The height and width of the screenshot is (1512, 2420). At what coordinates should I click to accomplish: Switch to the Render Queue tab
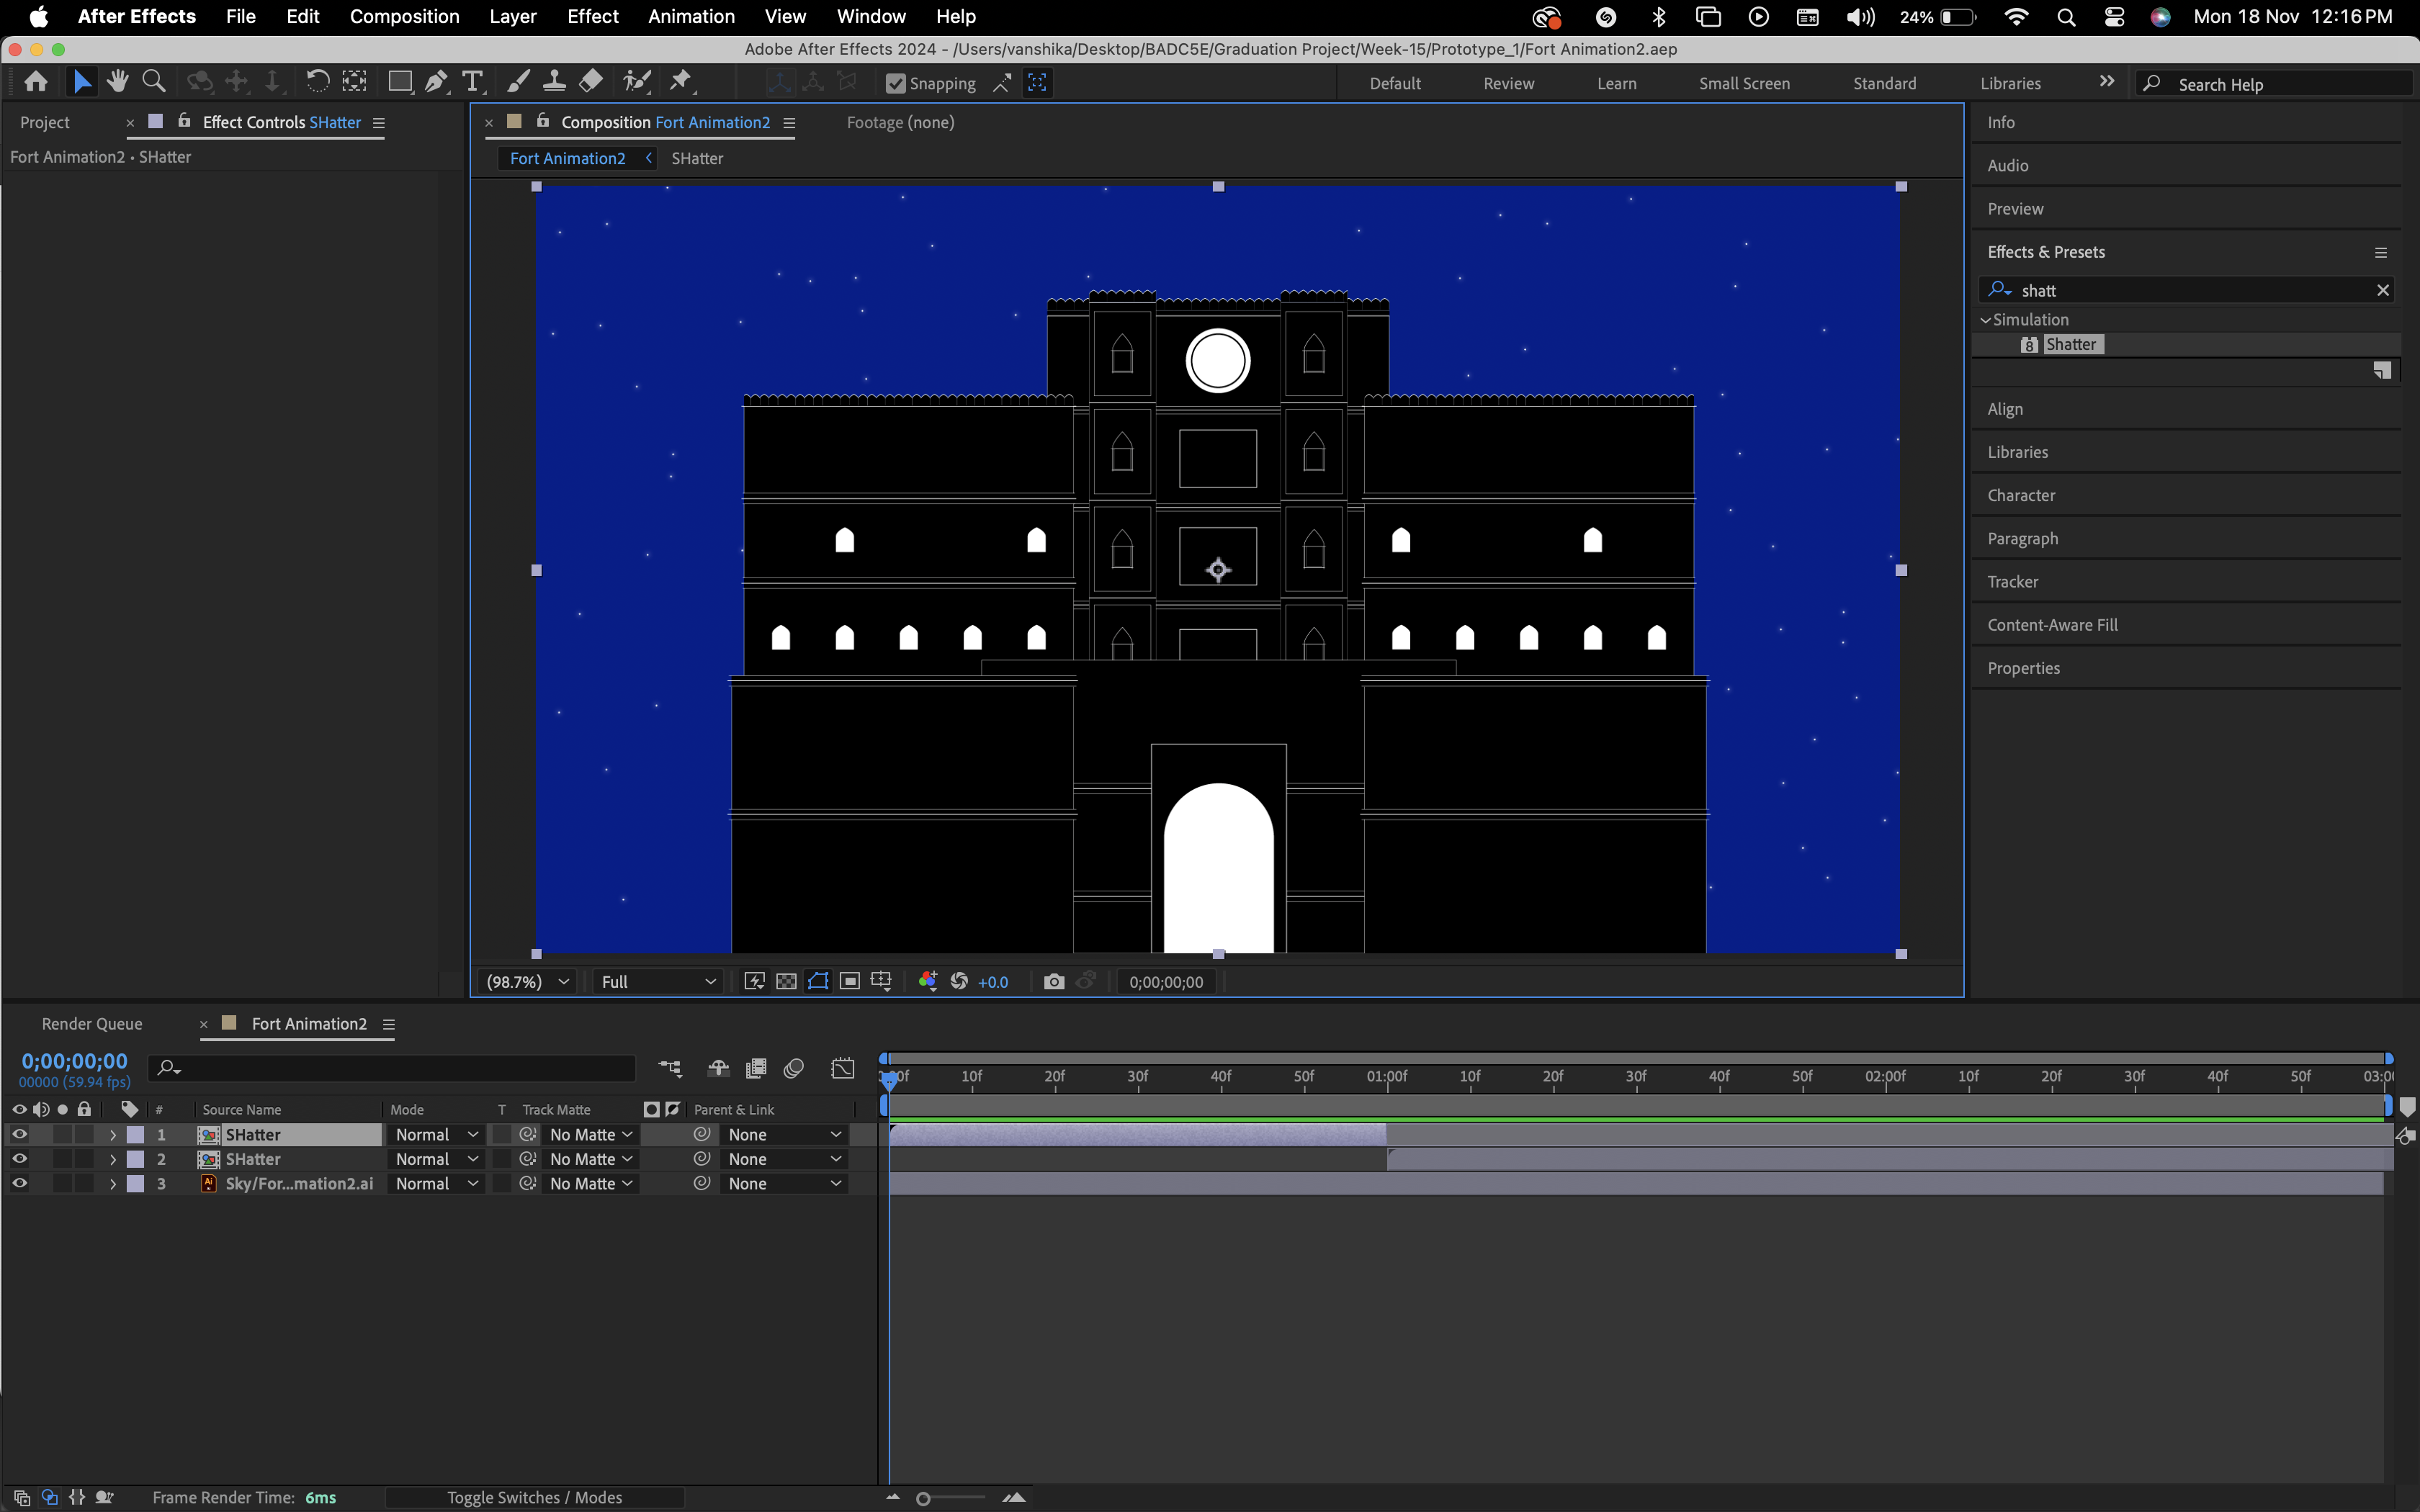(x=92, y=1024)
